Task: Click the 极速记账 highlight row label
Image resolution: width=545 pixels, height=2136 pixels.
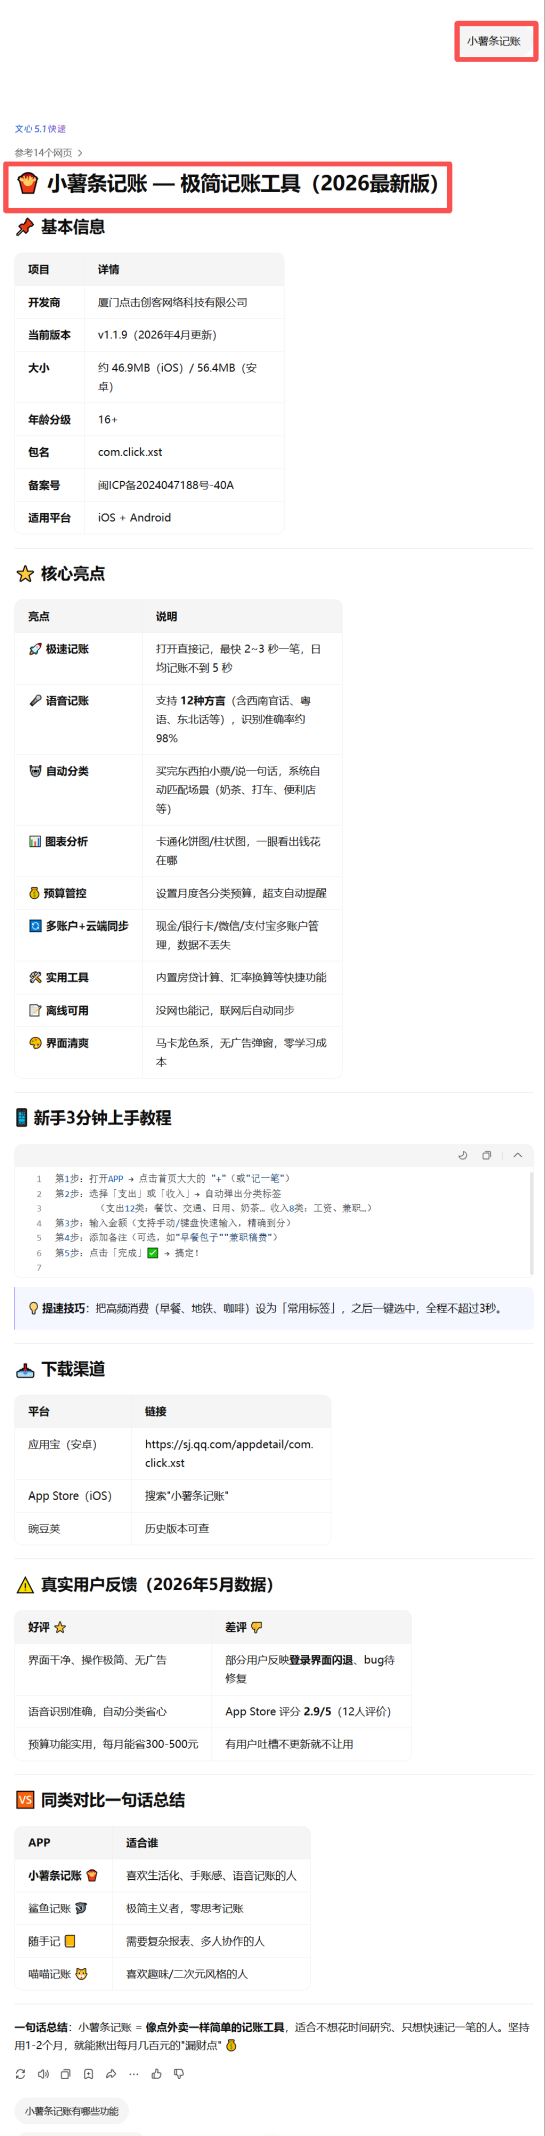Action: (59, 649)
